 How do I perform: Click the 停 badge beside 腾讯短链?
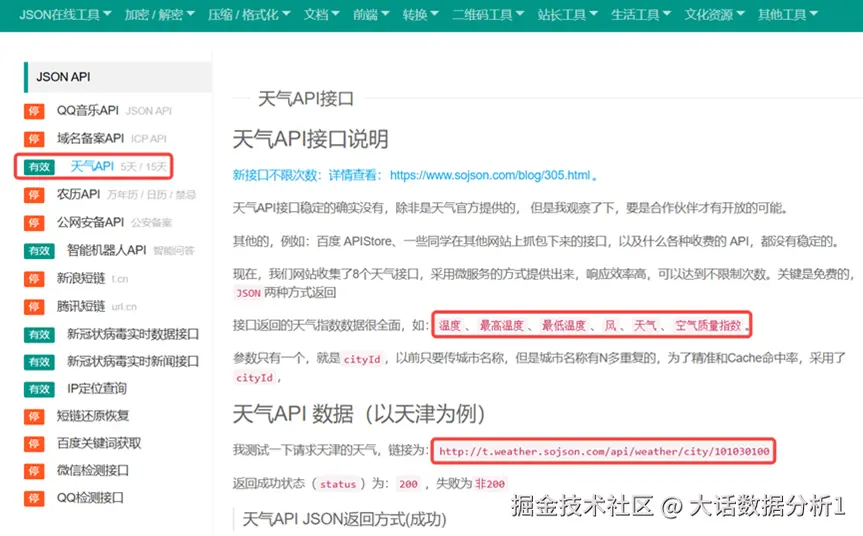tap(34, 307)
